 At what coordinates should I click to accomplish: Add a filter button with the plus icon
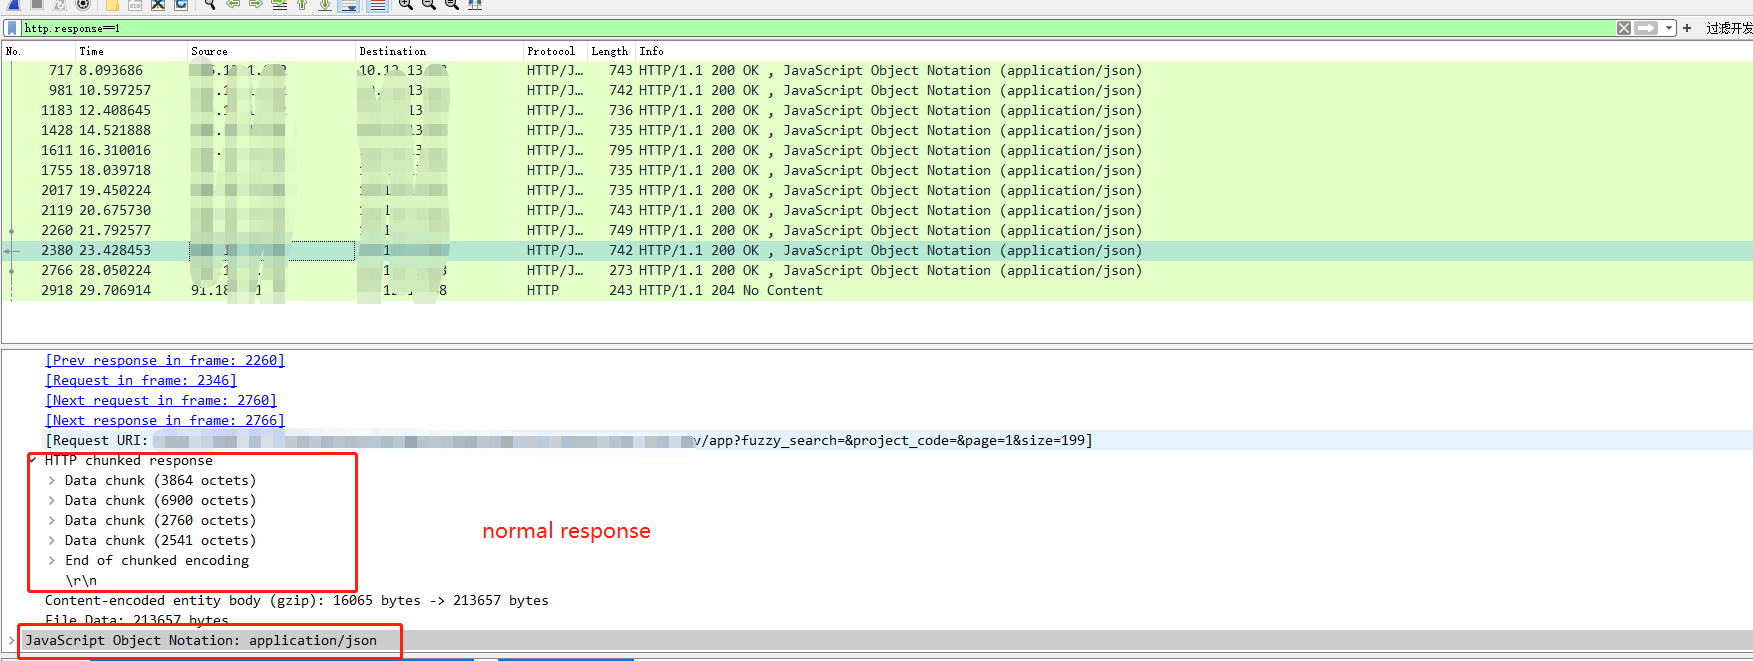point(1687,28)
